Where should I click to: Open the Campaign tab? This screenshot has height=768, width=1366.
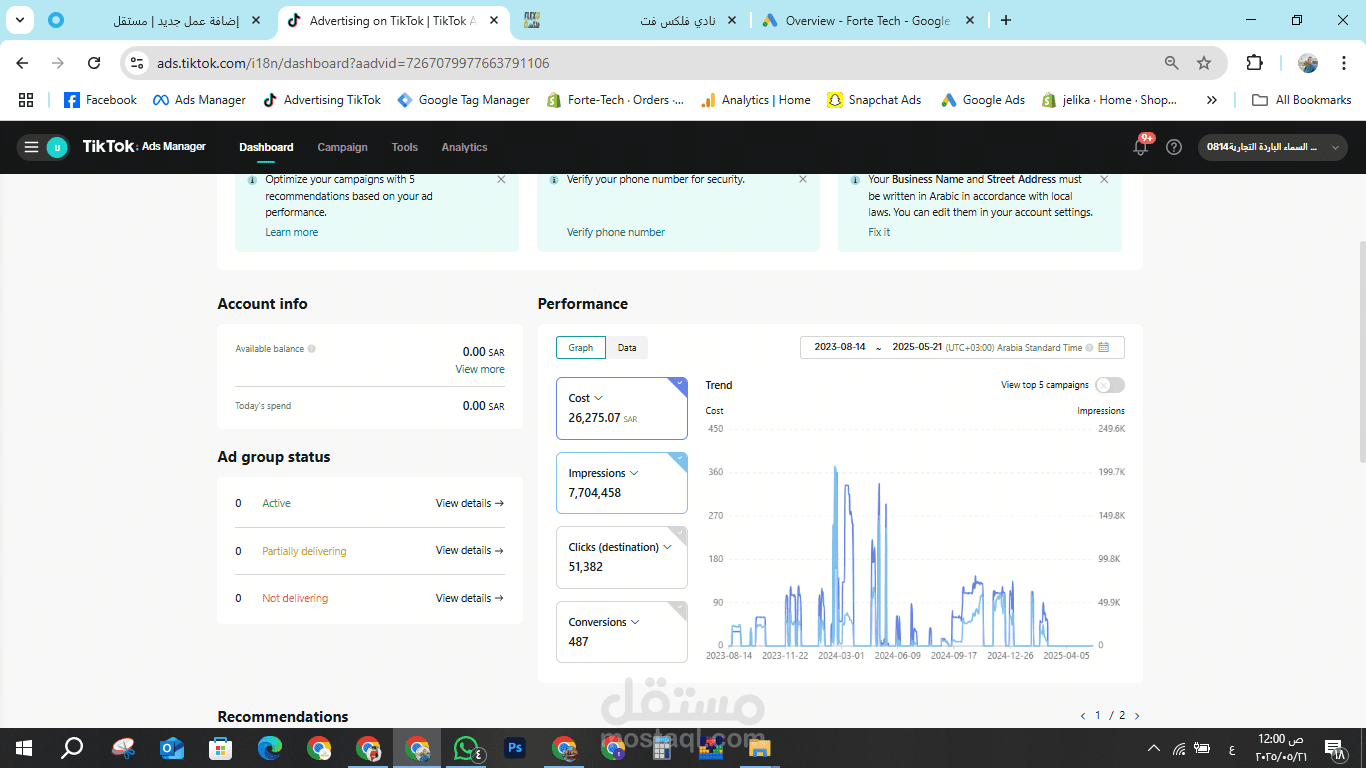[343, 147]
